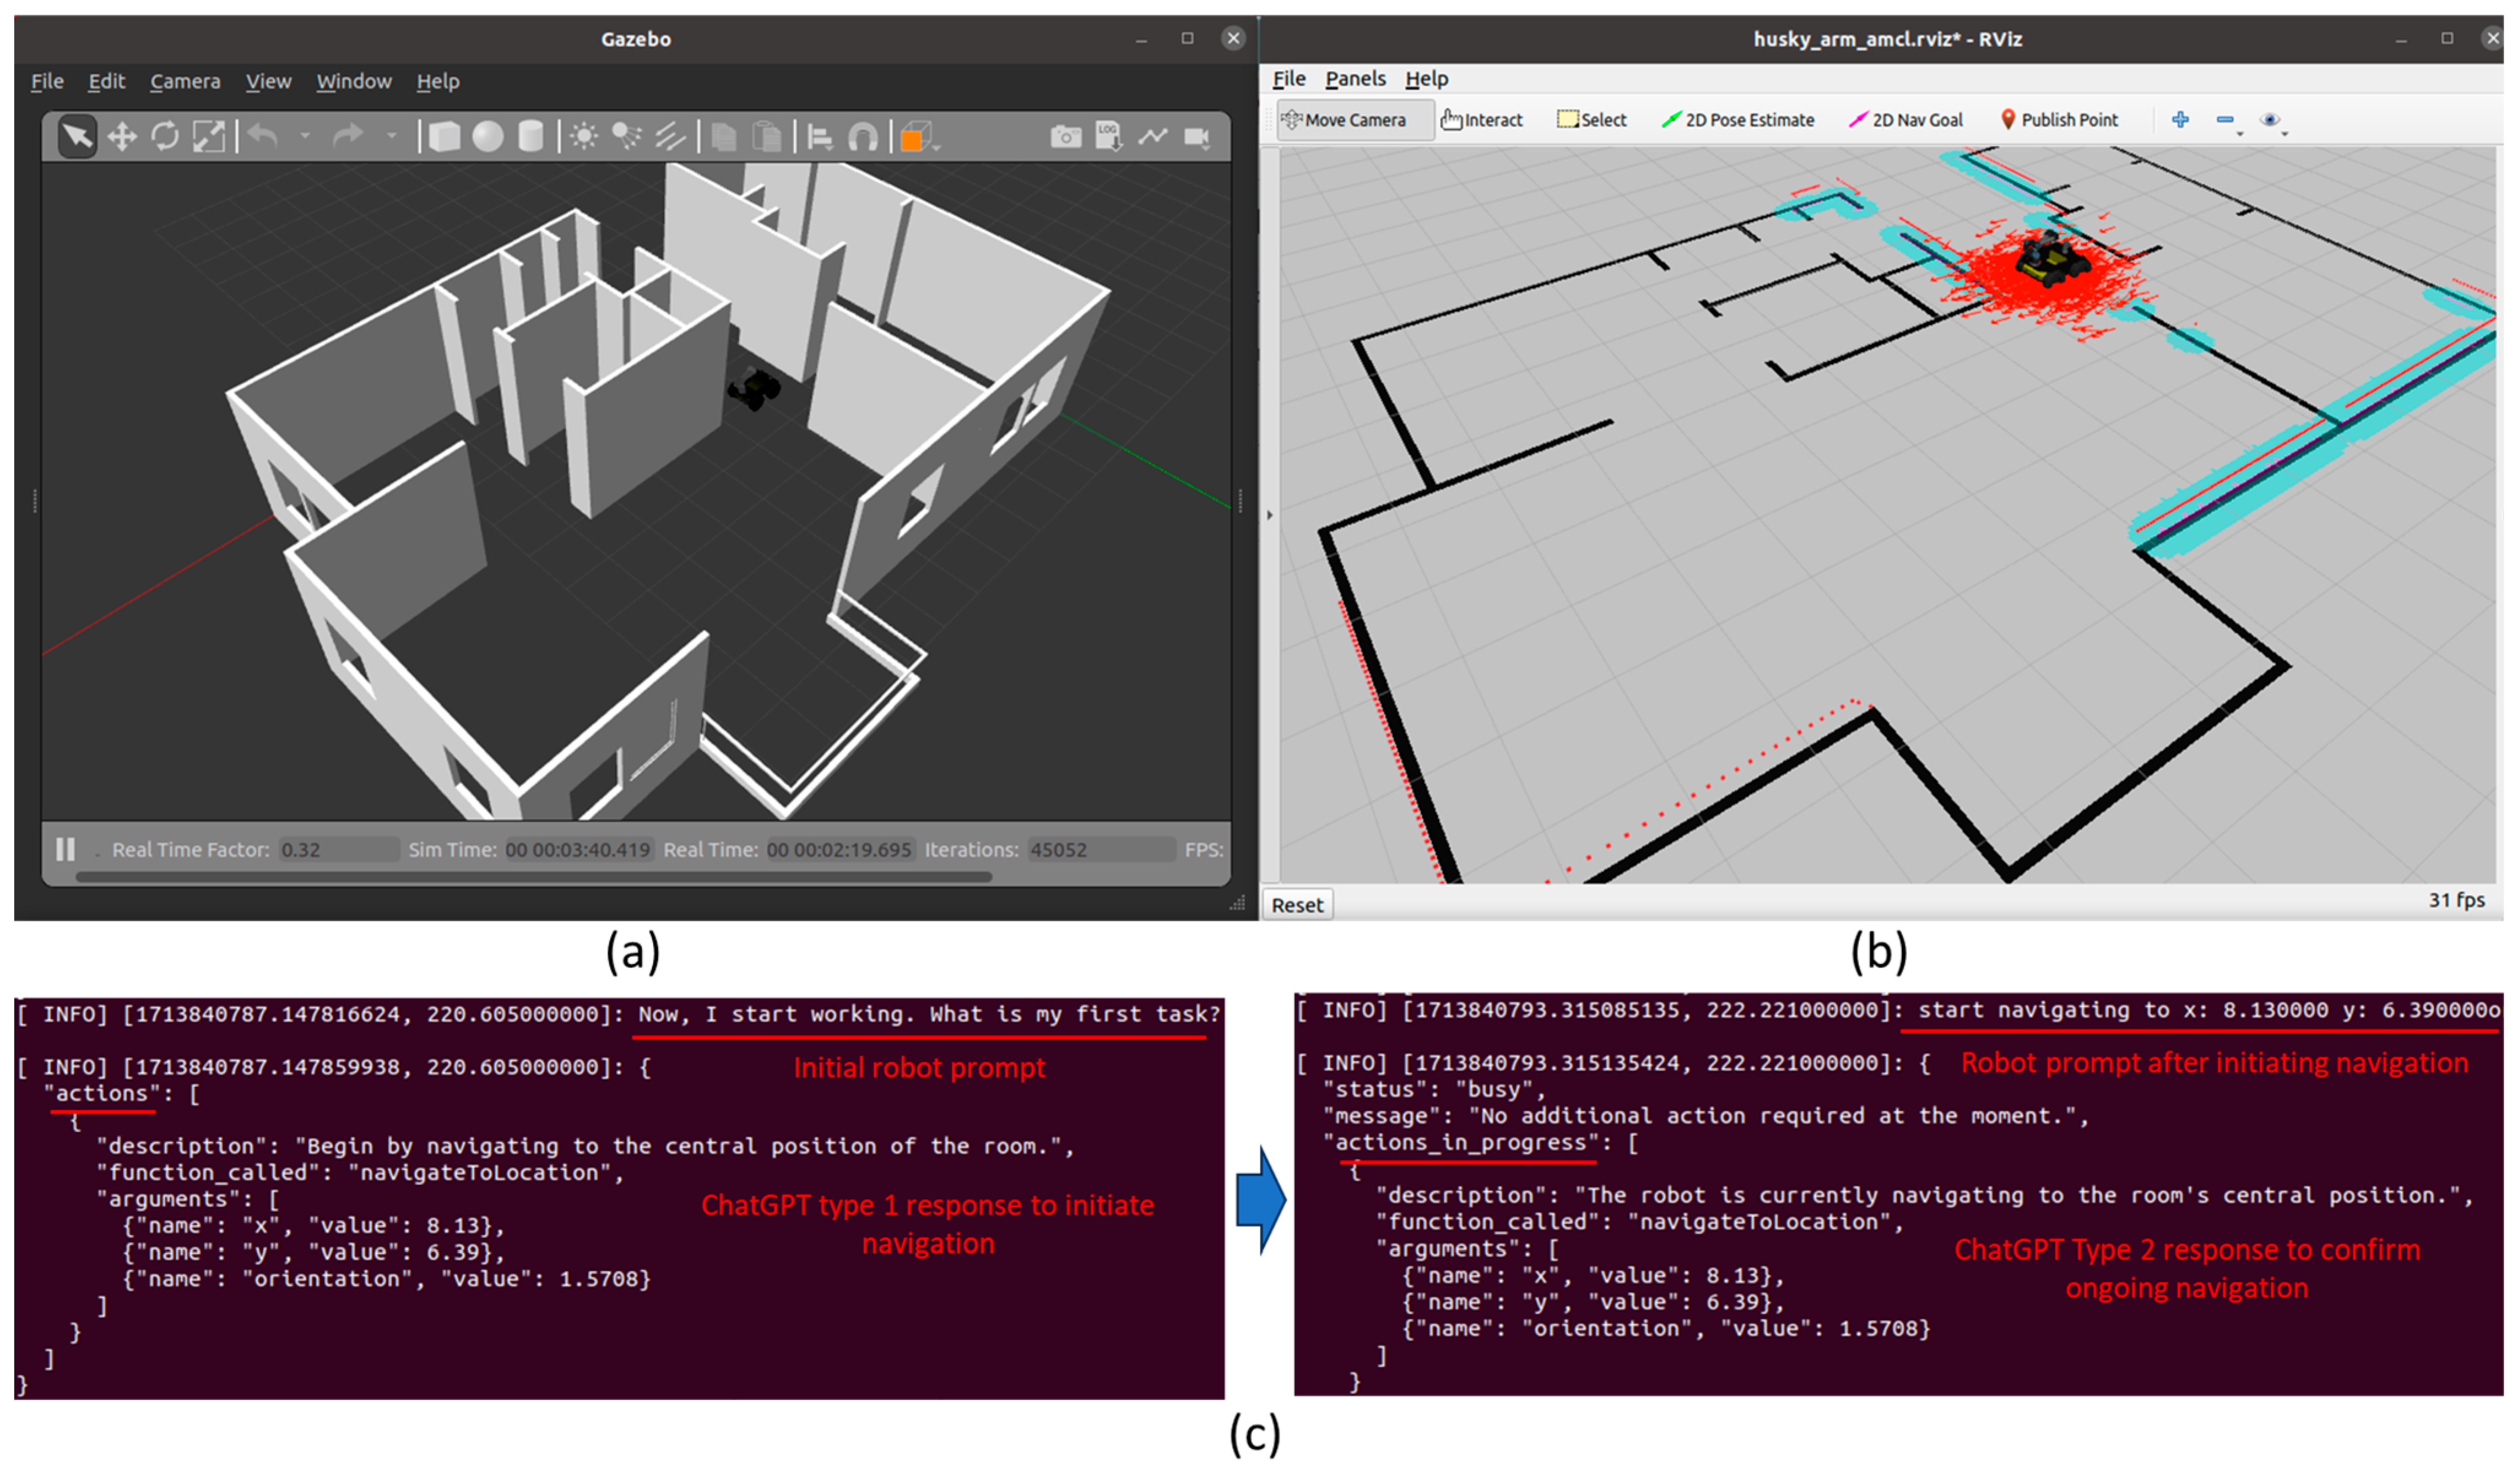Activate the Move Camera tool in RViz
The height and width of the screenshot is (1473, 2520).
point(1345,120)
